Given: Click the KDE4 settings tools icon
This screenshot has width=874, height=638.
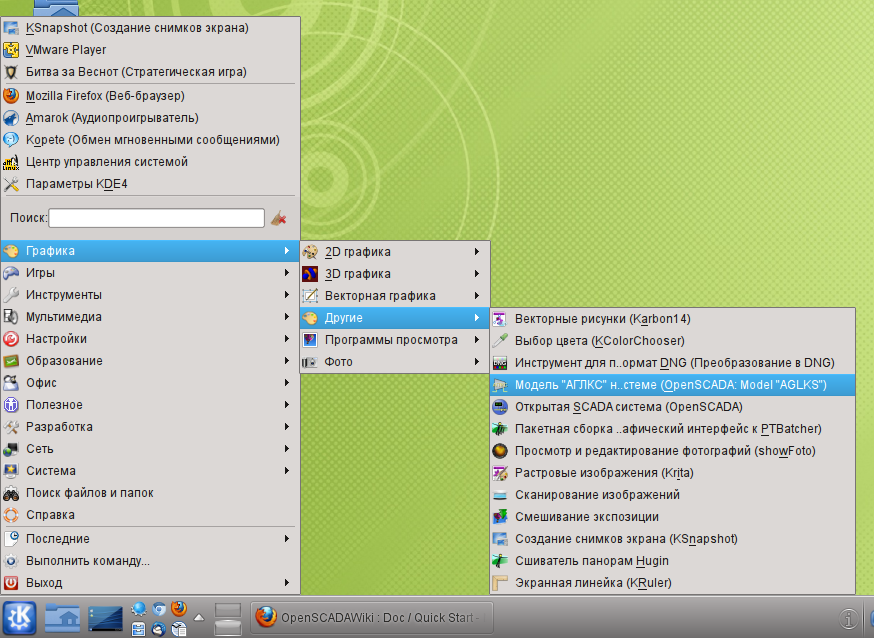Looking at the screenshot, I should click(11, 184).
